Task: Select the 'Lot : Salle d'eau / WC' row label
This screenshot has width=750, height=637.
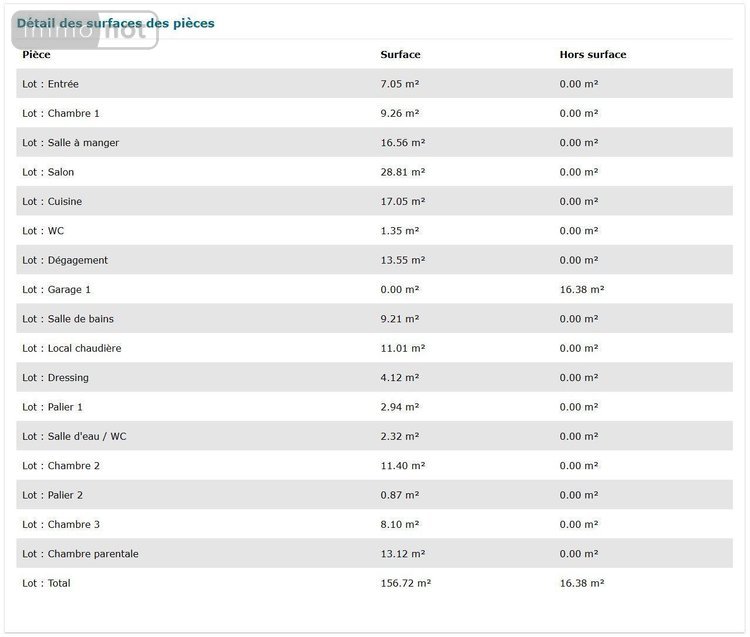Action: coord(74,436)
